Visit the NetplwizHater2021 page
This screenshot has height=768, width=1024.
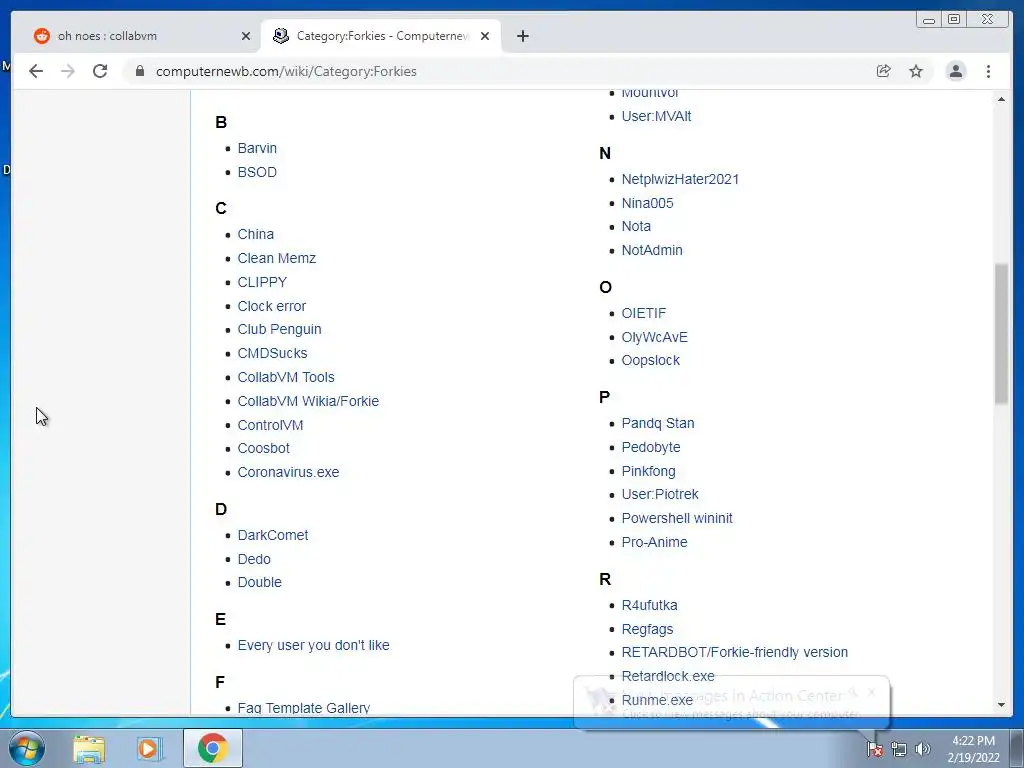point(680,180)
